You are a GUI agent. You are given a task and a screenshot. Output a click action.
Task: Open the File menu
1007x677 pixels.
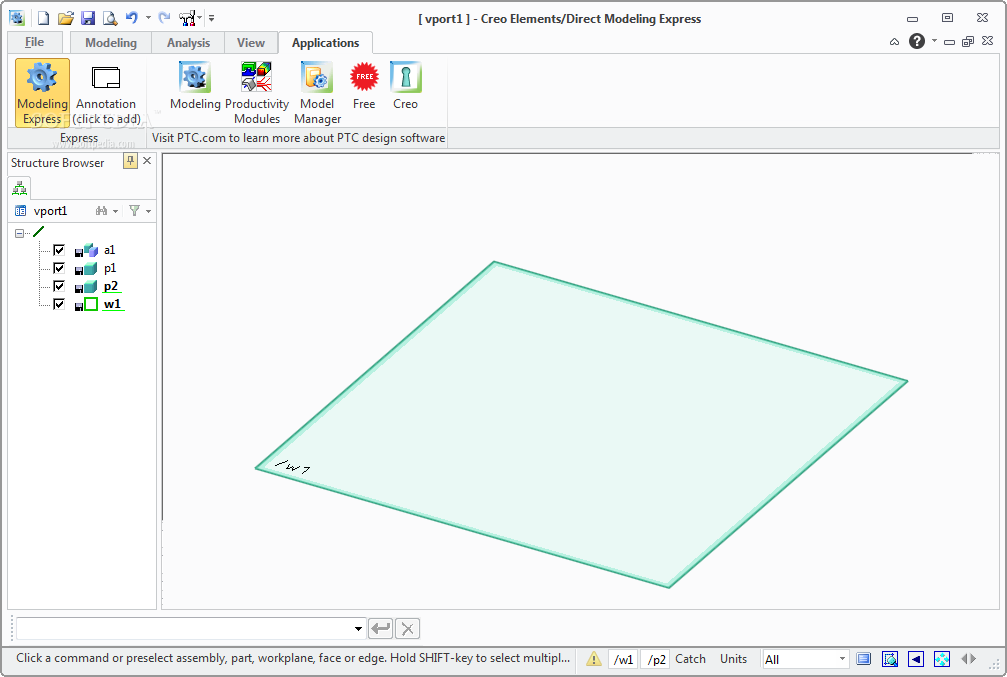tap(35, 42)
